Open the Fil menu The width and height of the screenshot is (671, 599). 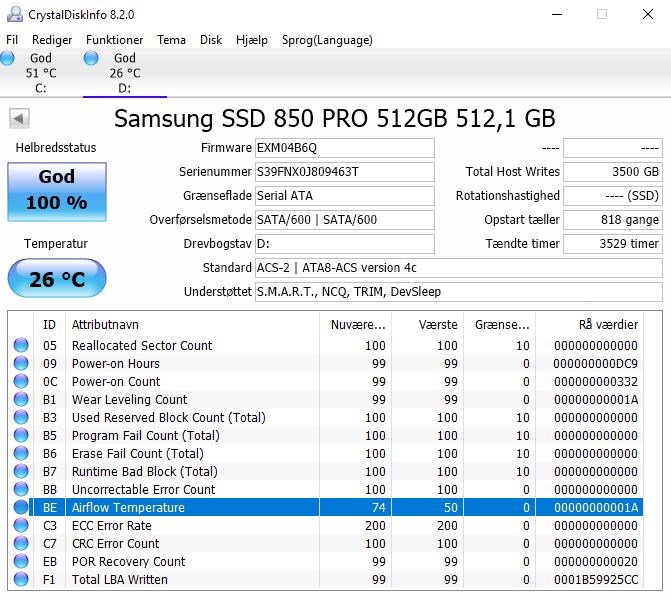click(x=12, y=40)
